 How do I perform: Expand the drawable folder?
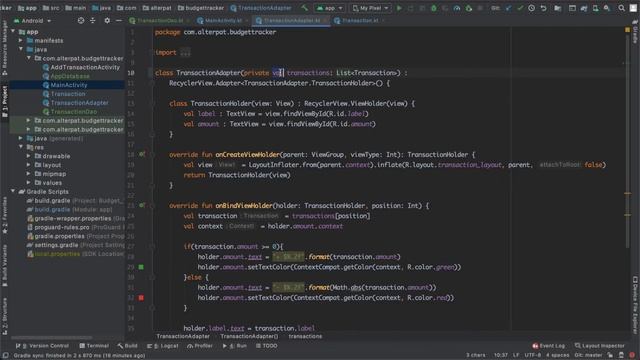29,156
